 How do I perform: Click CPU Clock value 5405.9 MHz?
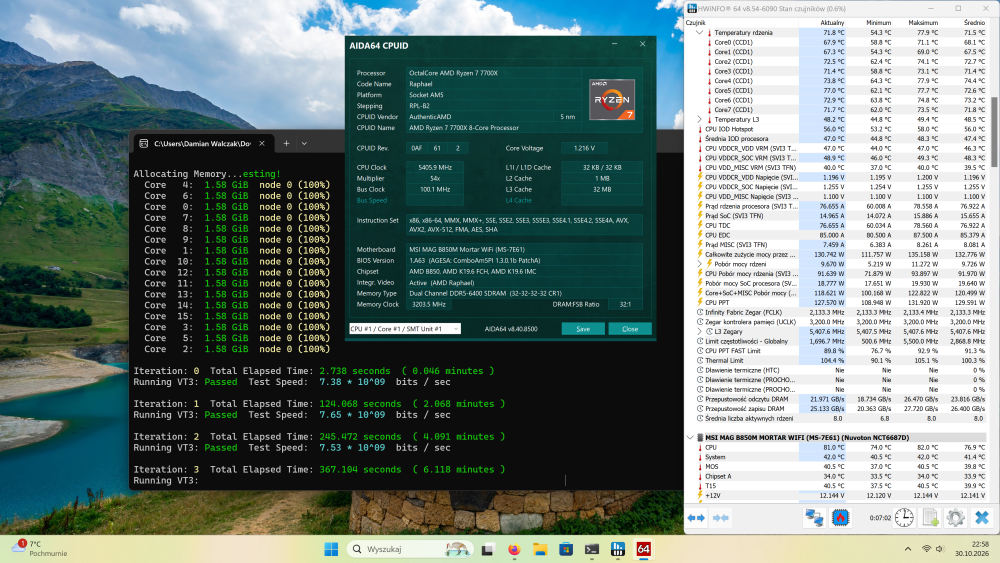435,168
